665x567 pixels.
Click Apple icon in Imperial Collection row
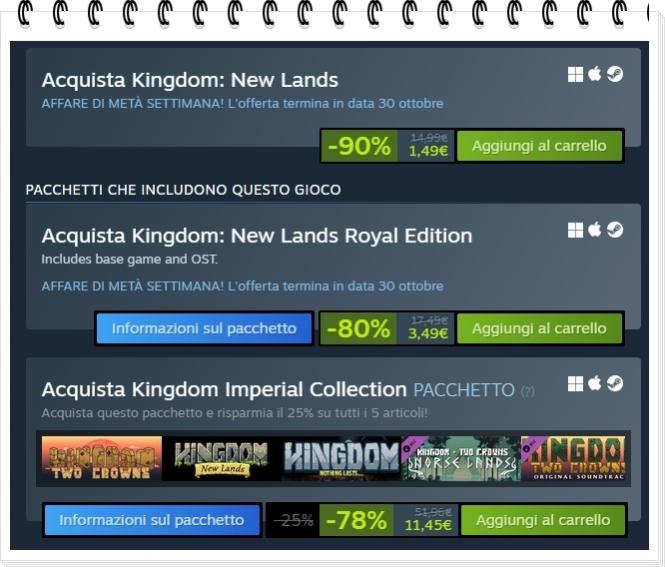(x=595, y=383)
